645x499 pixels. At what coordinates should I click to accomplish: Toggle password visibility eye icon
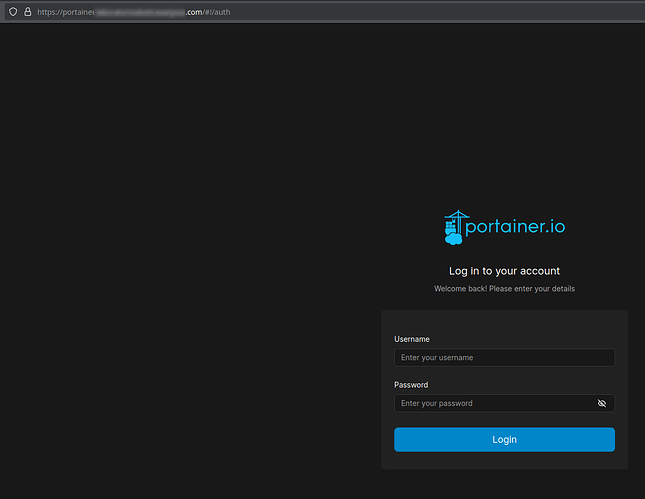click(x=602, y=403)
